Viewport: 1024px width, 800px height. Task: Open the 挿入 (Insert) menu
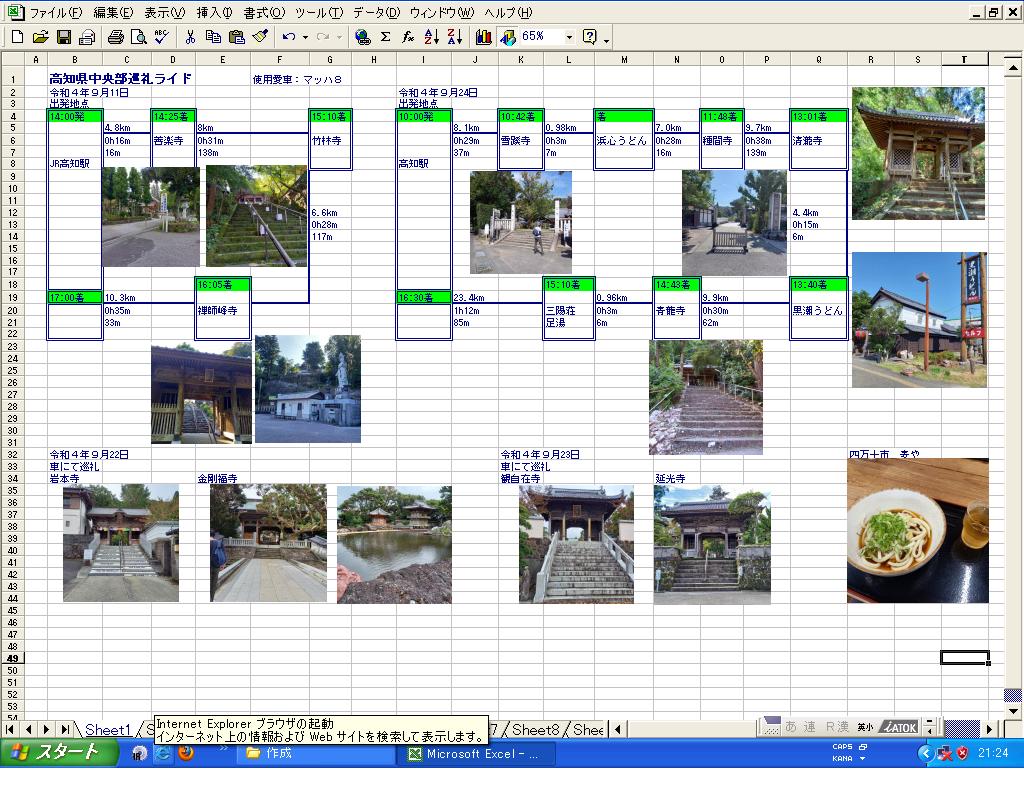point(214,13)
